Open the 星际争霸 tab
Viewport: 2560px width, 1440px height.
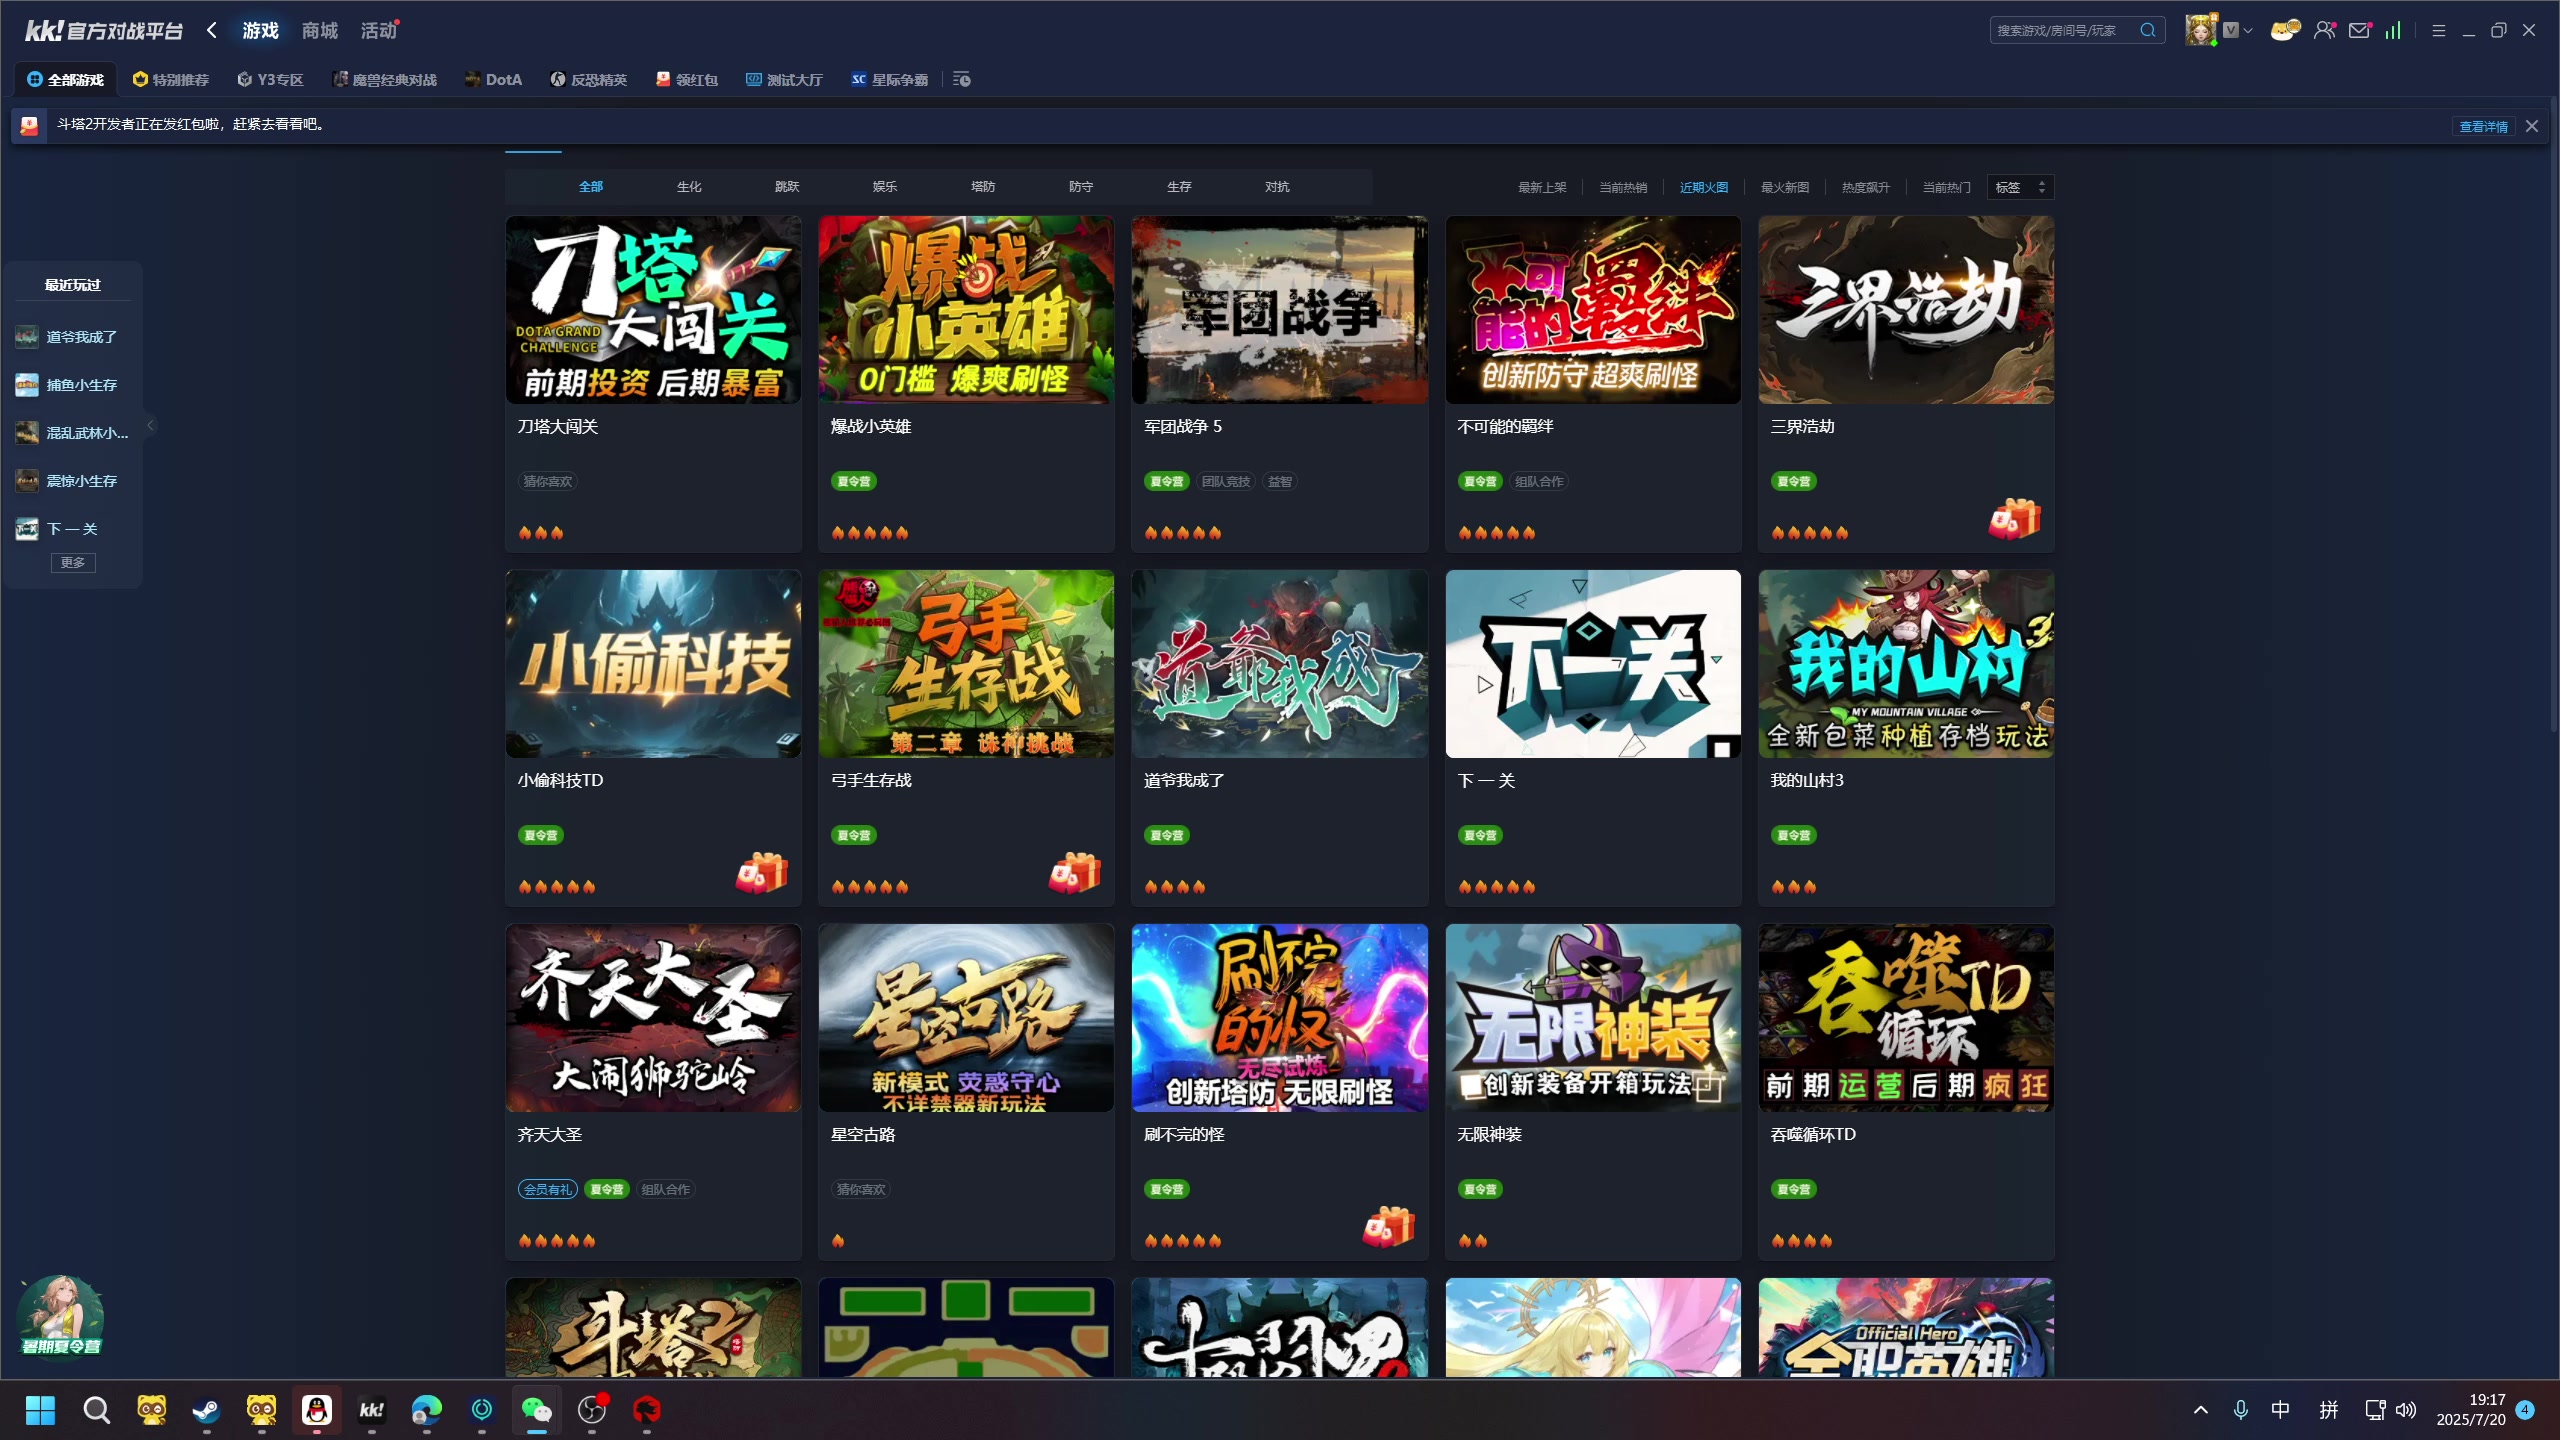[890, 79]
